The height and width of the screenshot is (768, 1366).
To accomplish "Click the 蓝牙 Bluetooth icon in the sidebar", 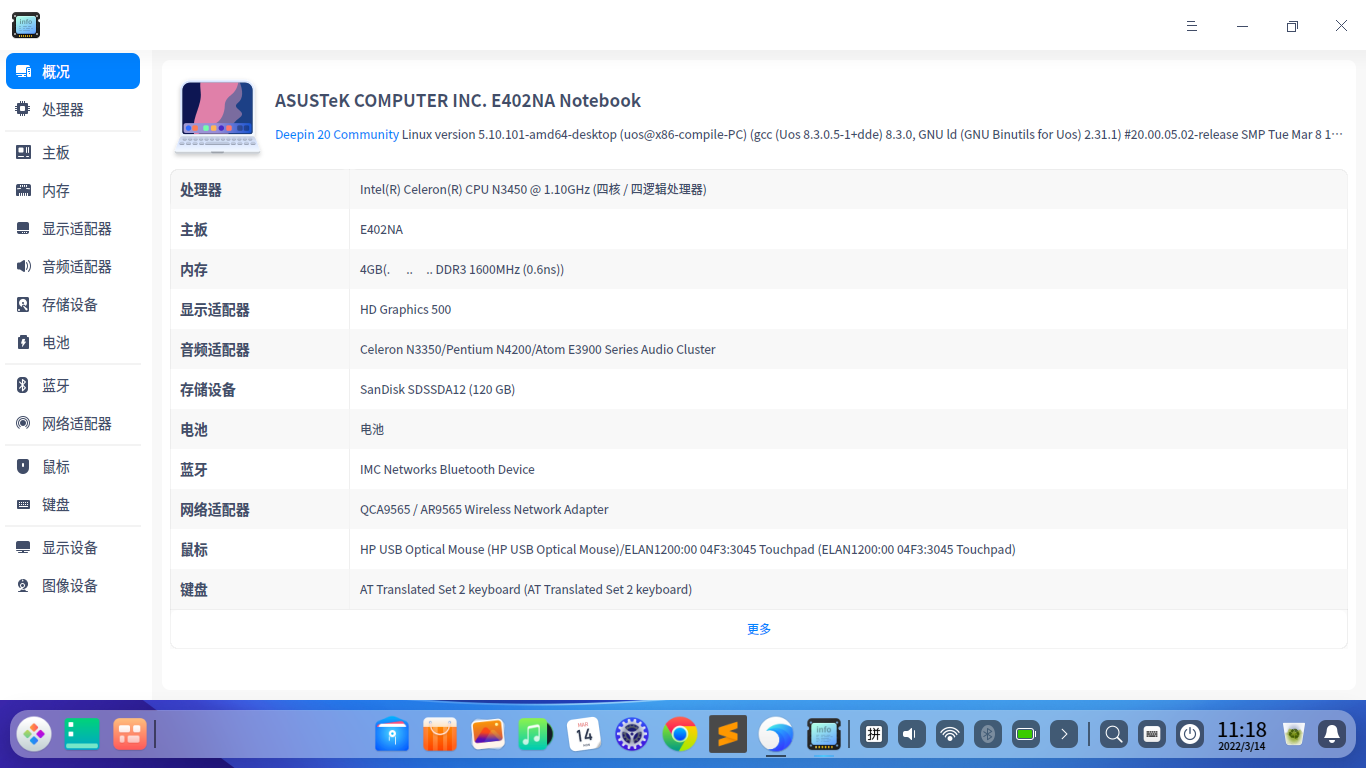I will (23, 385).
